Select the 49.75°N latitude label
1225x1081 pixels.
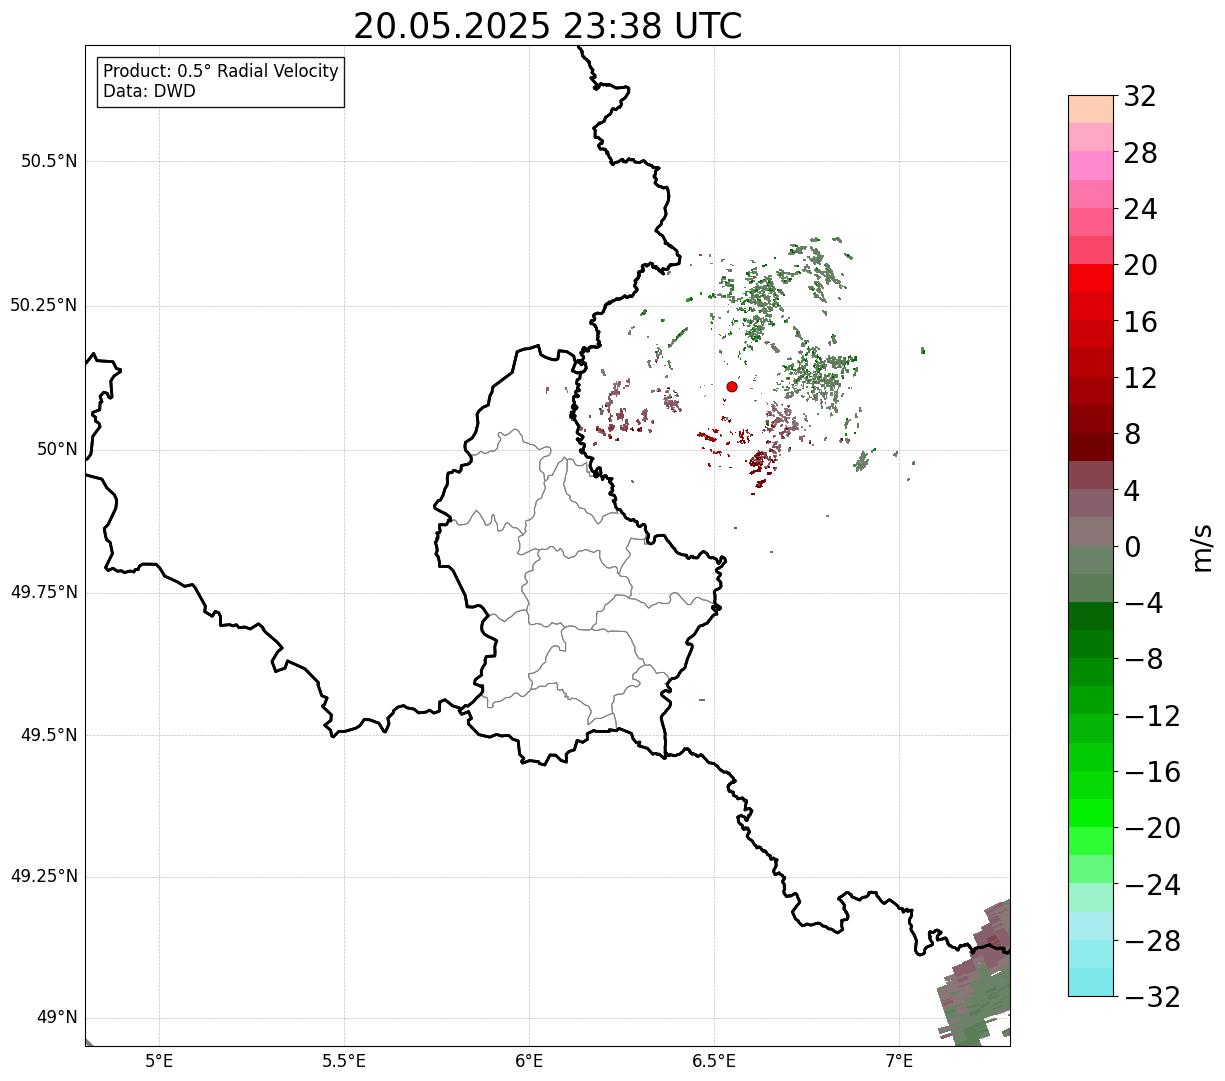pyautogui.click(x=44, y=592)
